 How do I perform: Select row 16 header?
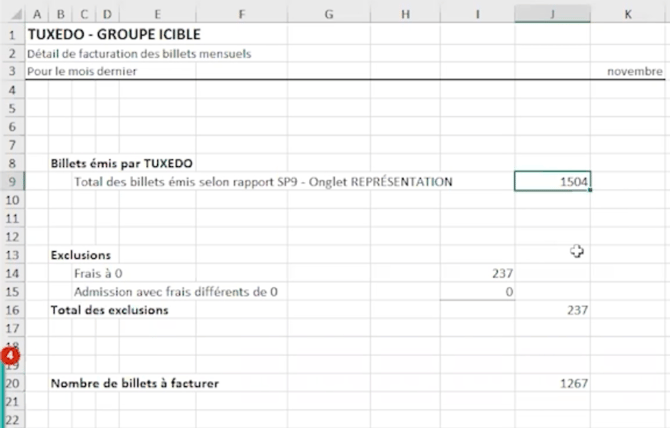click(x=12, y=310)
